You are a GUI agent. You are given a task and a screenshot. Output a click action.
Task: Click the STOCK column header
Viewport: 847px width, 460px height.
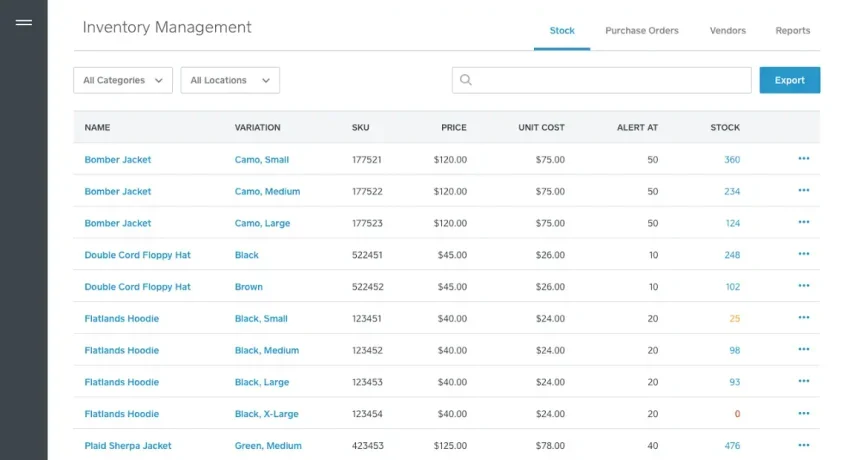[x=725, y=127]
